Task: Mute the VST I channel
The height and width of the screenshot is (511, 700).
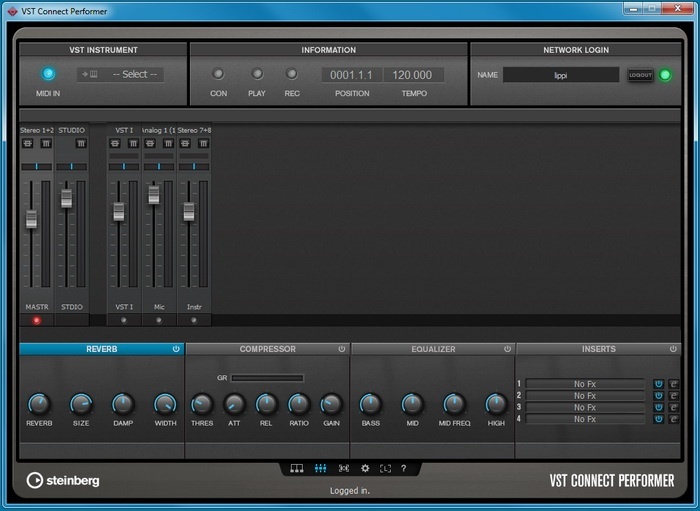Action: (x=133, y=143)
